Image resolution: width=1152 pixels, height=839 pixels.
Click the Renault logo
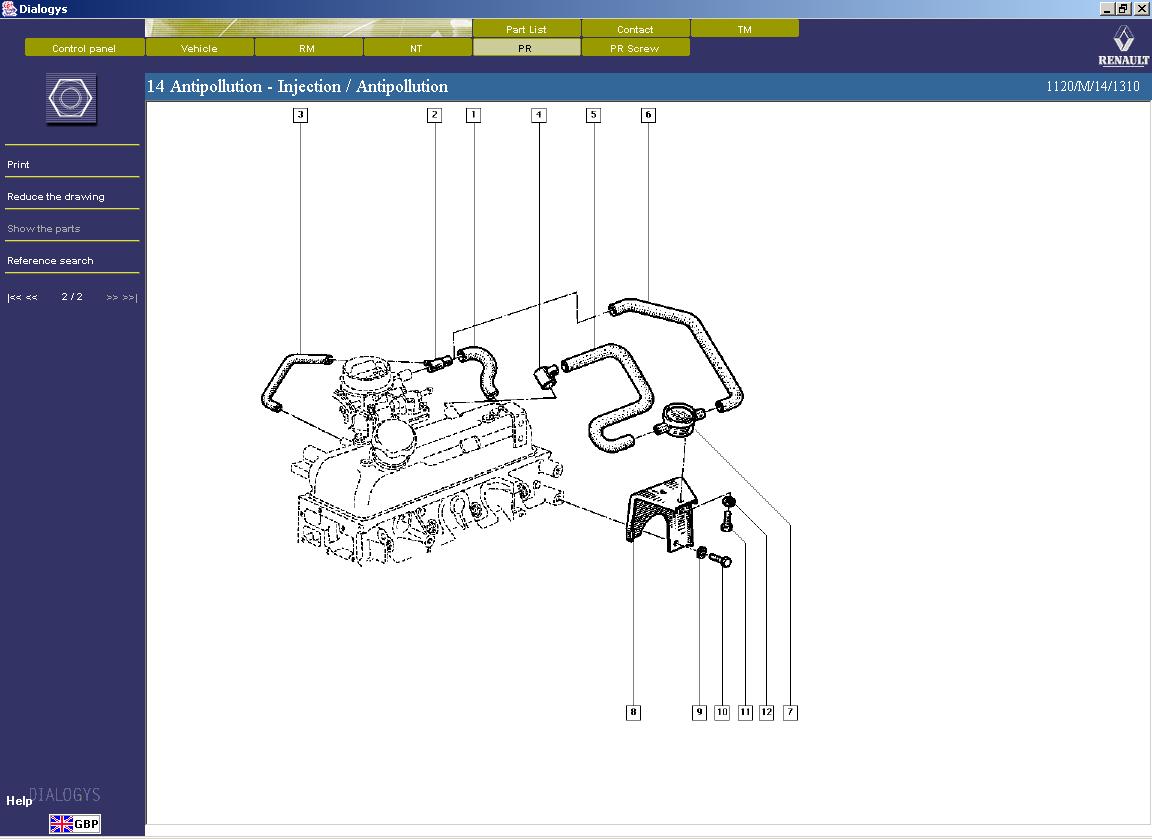coord(1123,45)
